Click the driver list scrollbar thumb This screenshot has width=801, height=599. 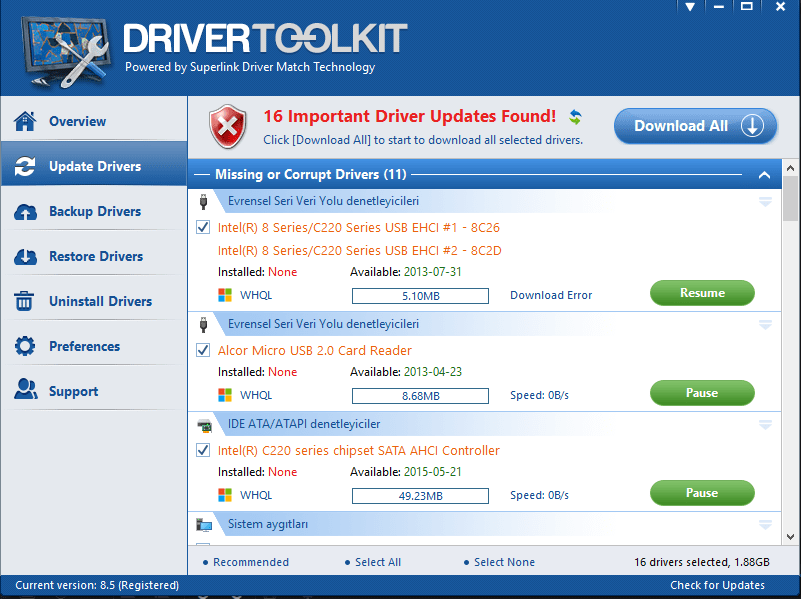pyautogui.click(x=790, y=199)
